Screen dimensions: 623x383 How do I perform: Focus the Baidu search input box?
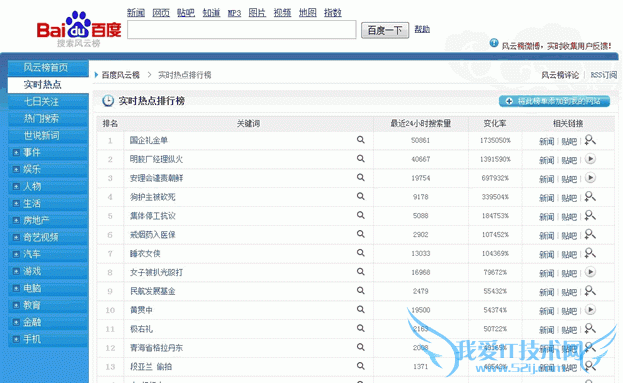(242, 30)
